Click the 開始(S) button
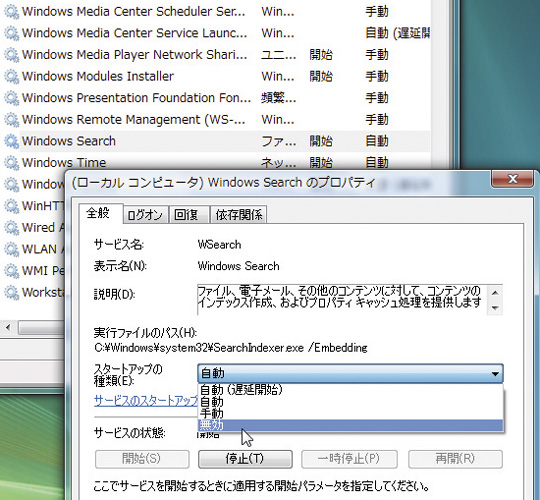The image size is (540, 500). pyautogui.click(x=142, y=459)
